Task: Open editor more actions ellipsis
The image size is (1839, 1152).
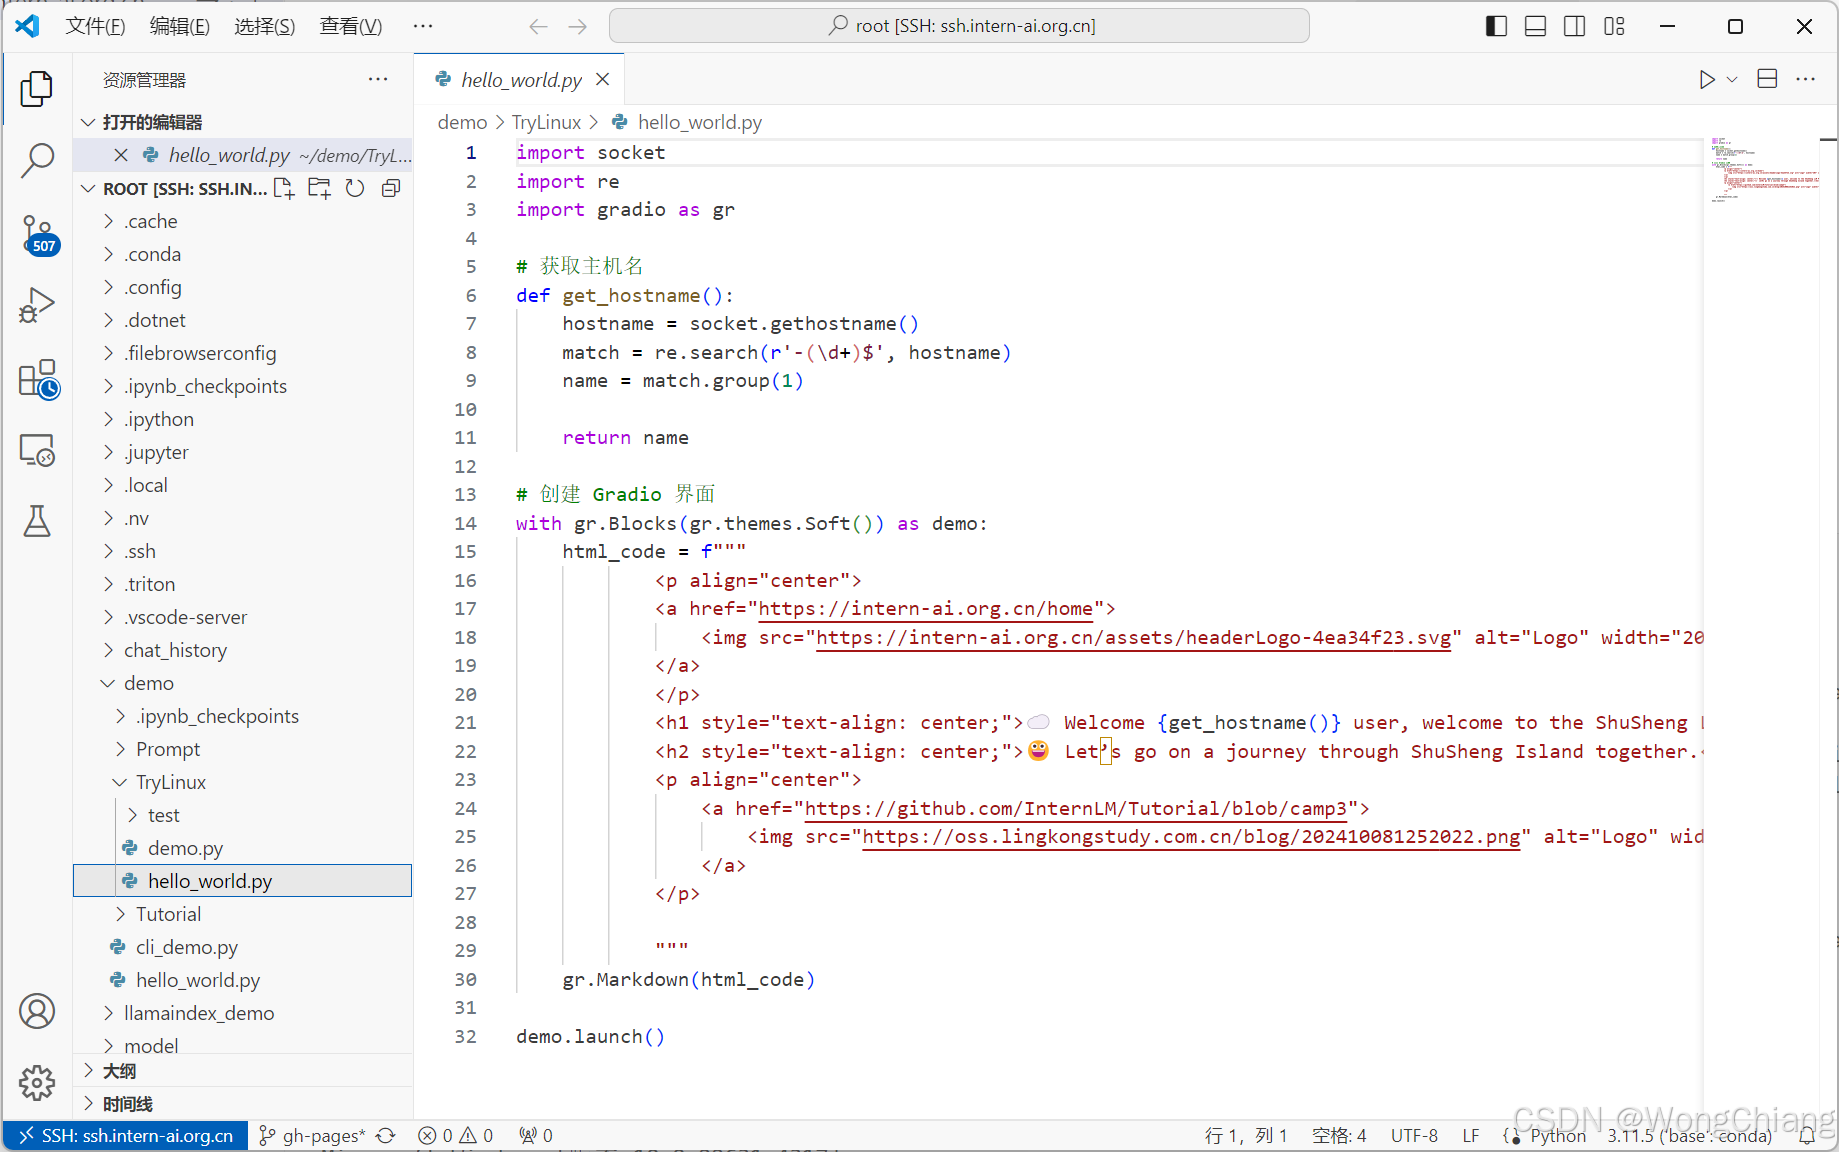Action: click(1805, 79)
